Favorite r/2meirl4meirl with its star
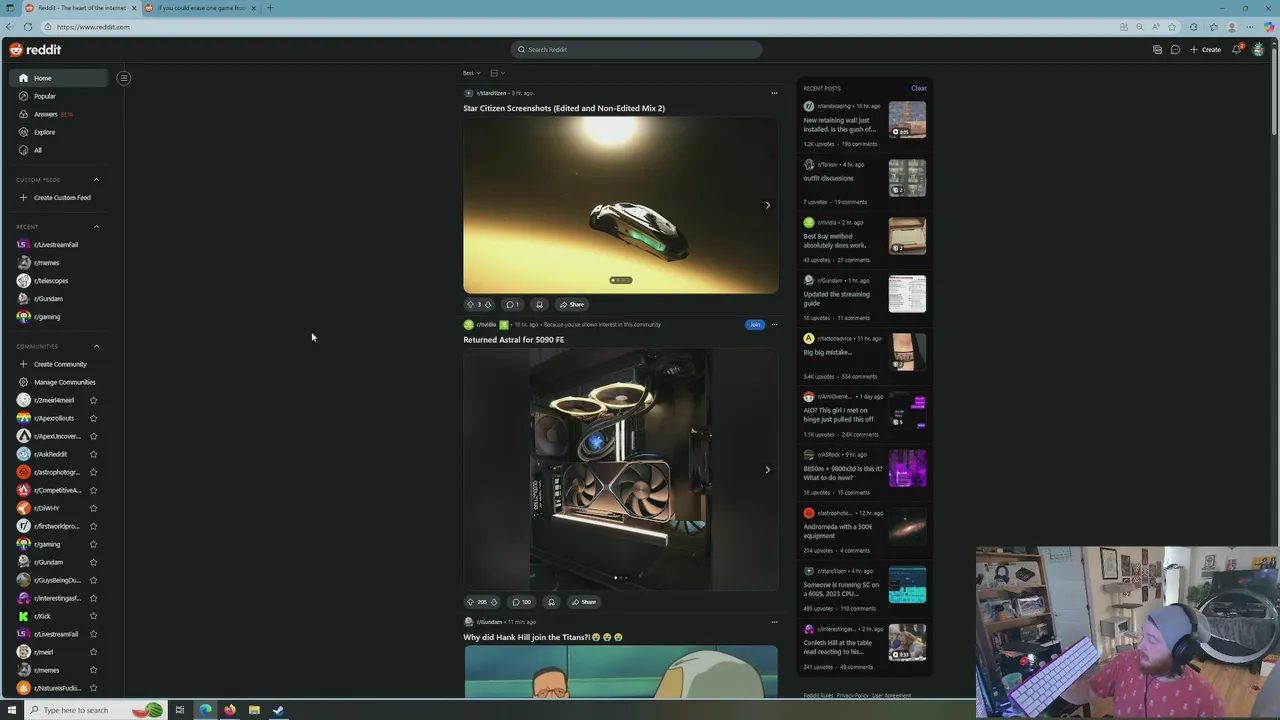Viewport: 1280px width, 720px height. coord(93,400)
